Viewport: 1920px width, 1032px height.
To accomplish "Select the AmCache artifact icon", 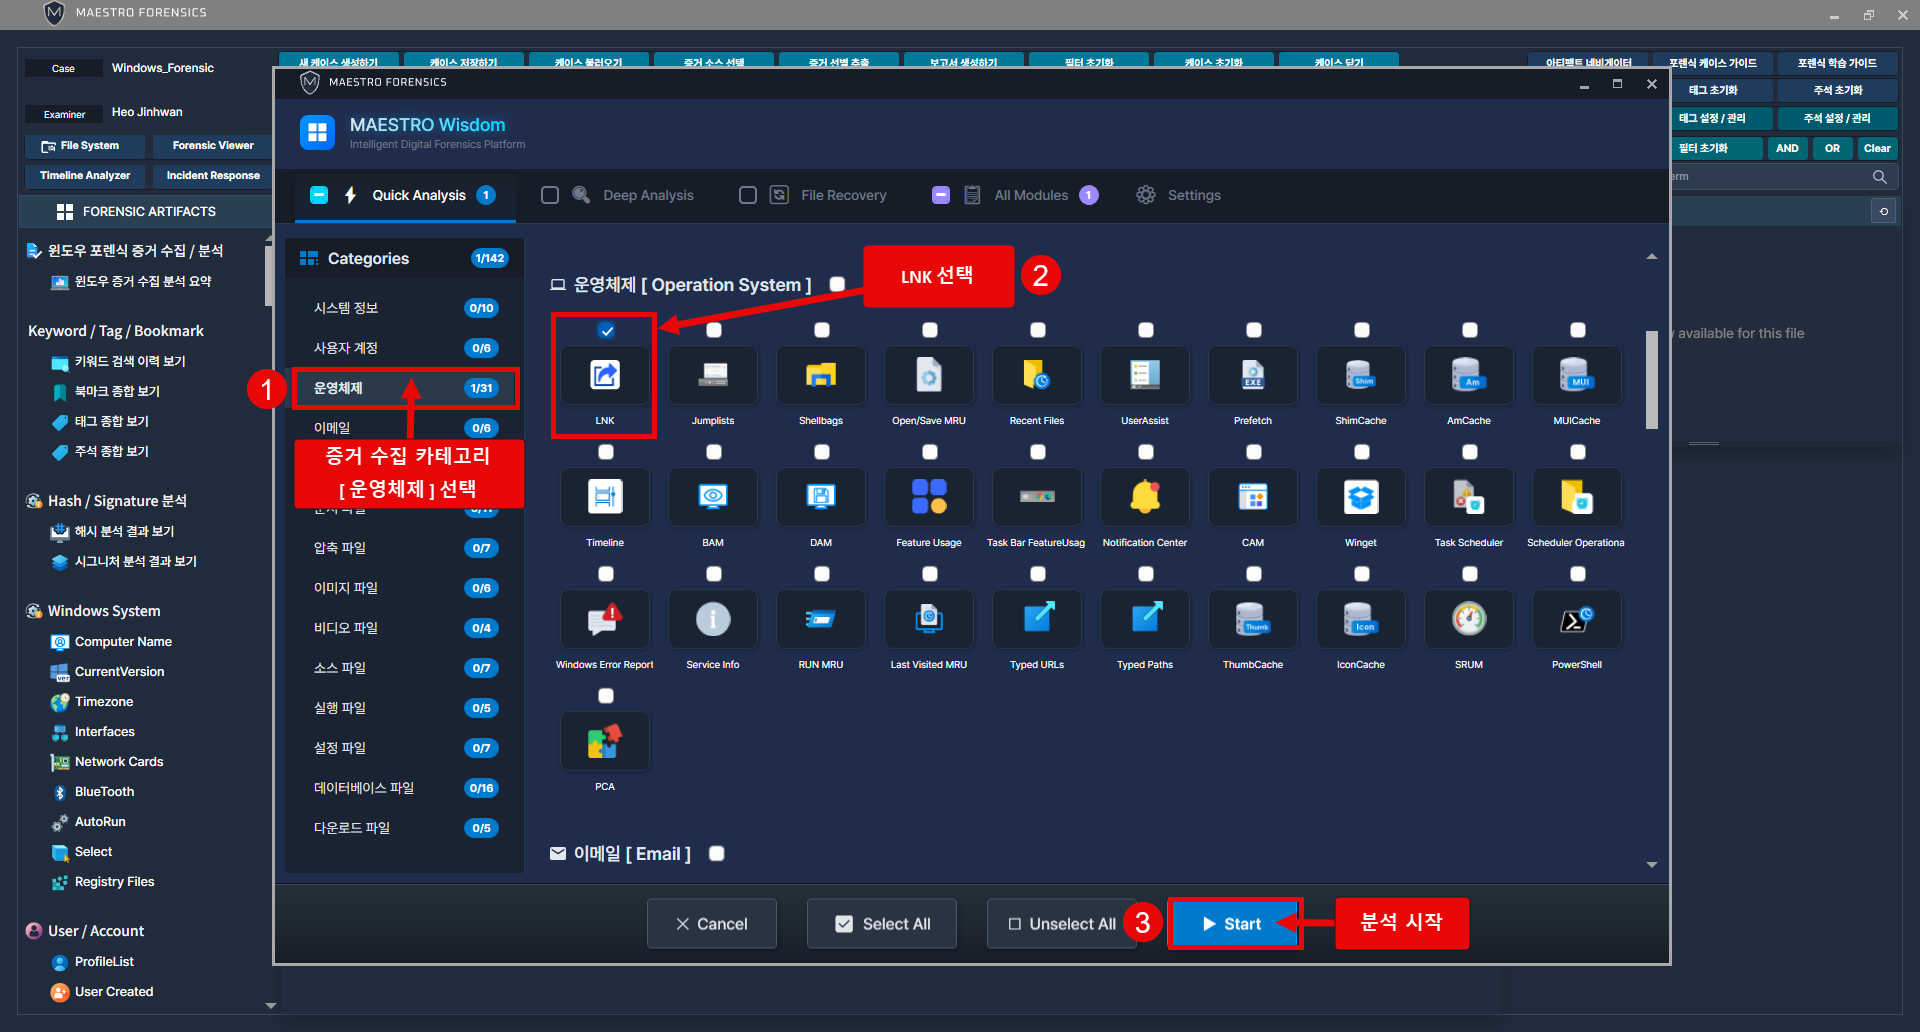I will coord(1469,375).
